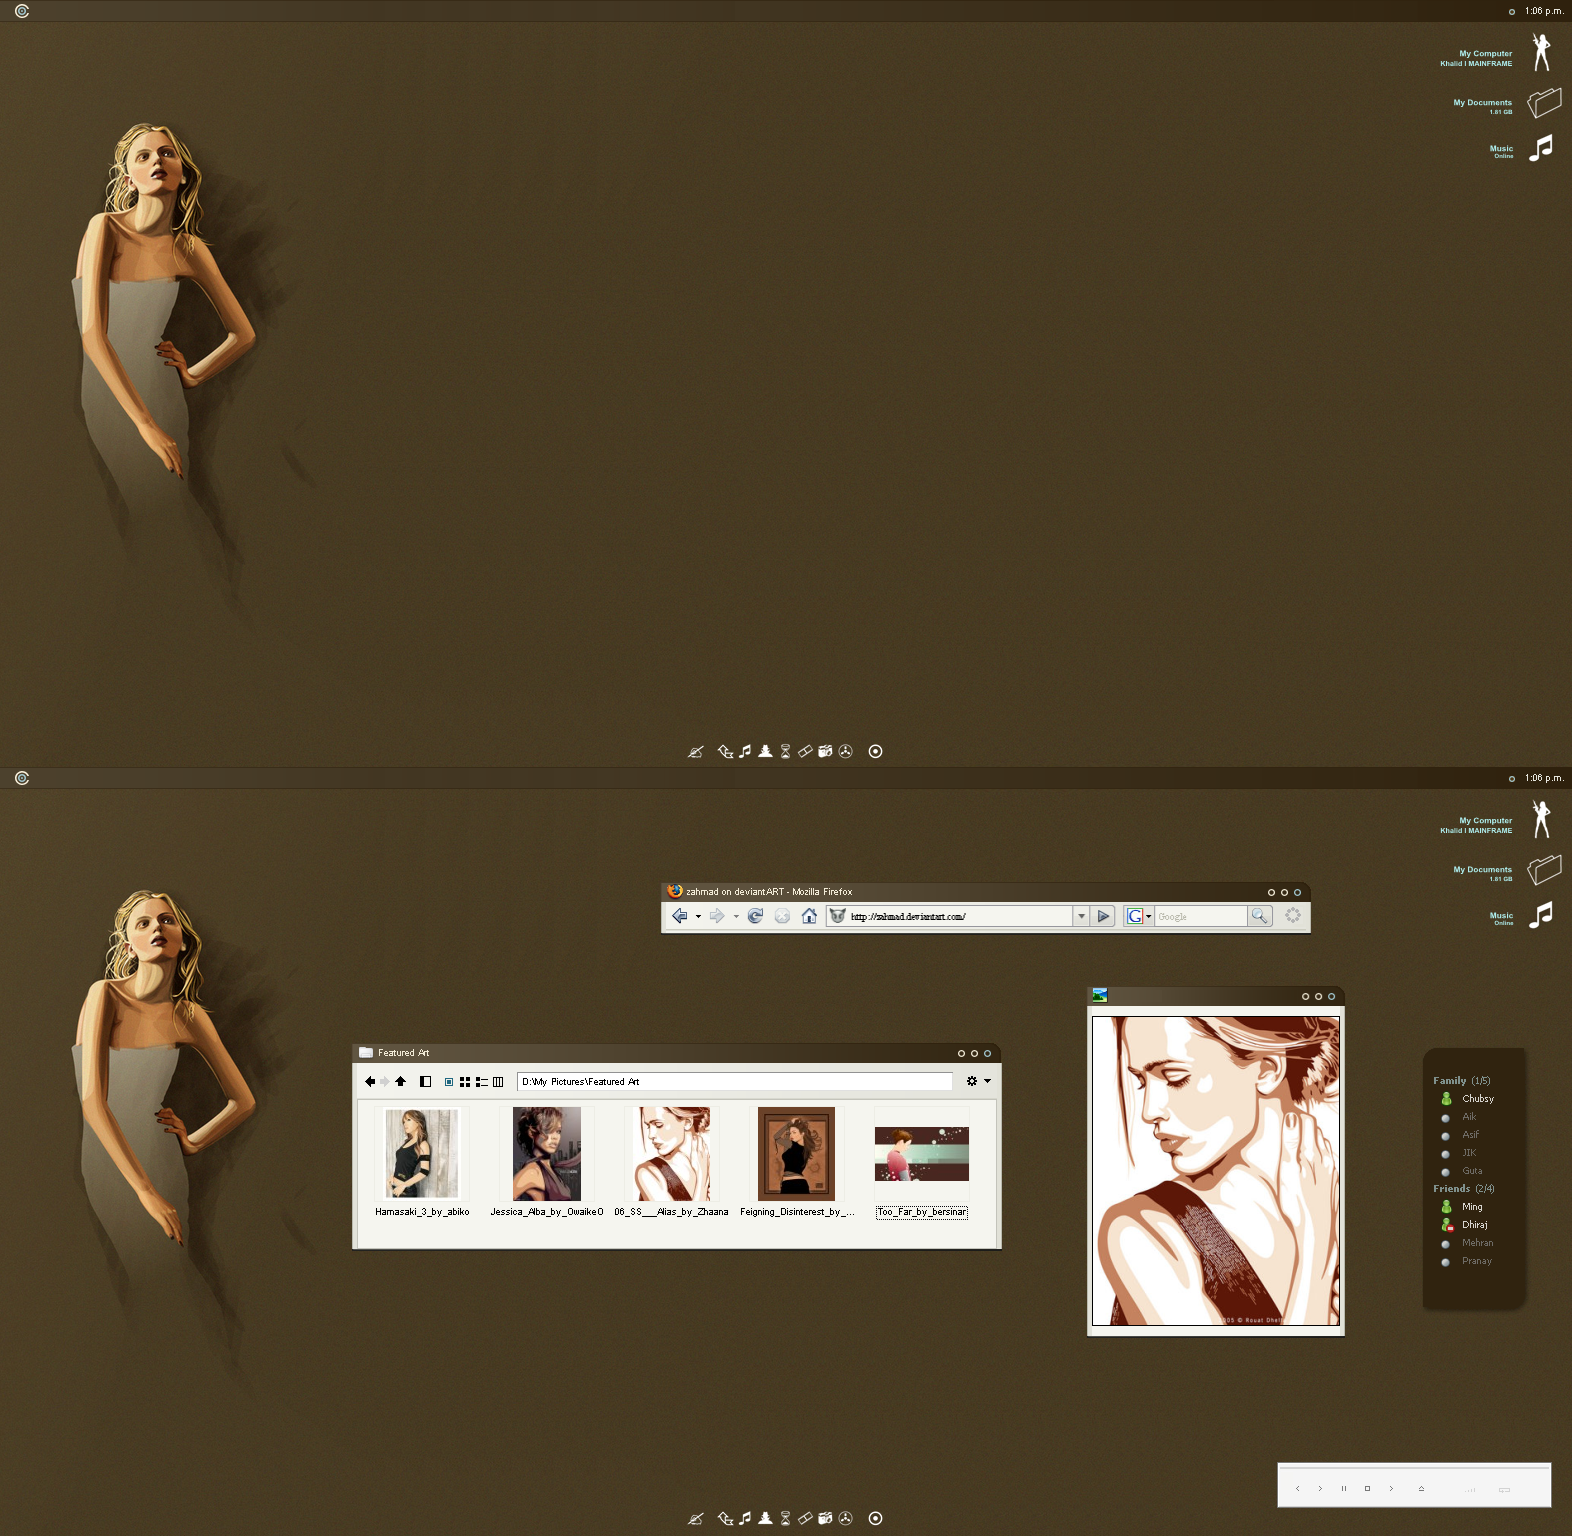The image size is (1572, 1536).
Task: Open online contact Ming
Action: (1461, 1206)
